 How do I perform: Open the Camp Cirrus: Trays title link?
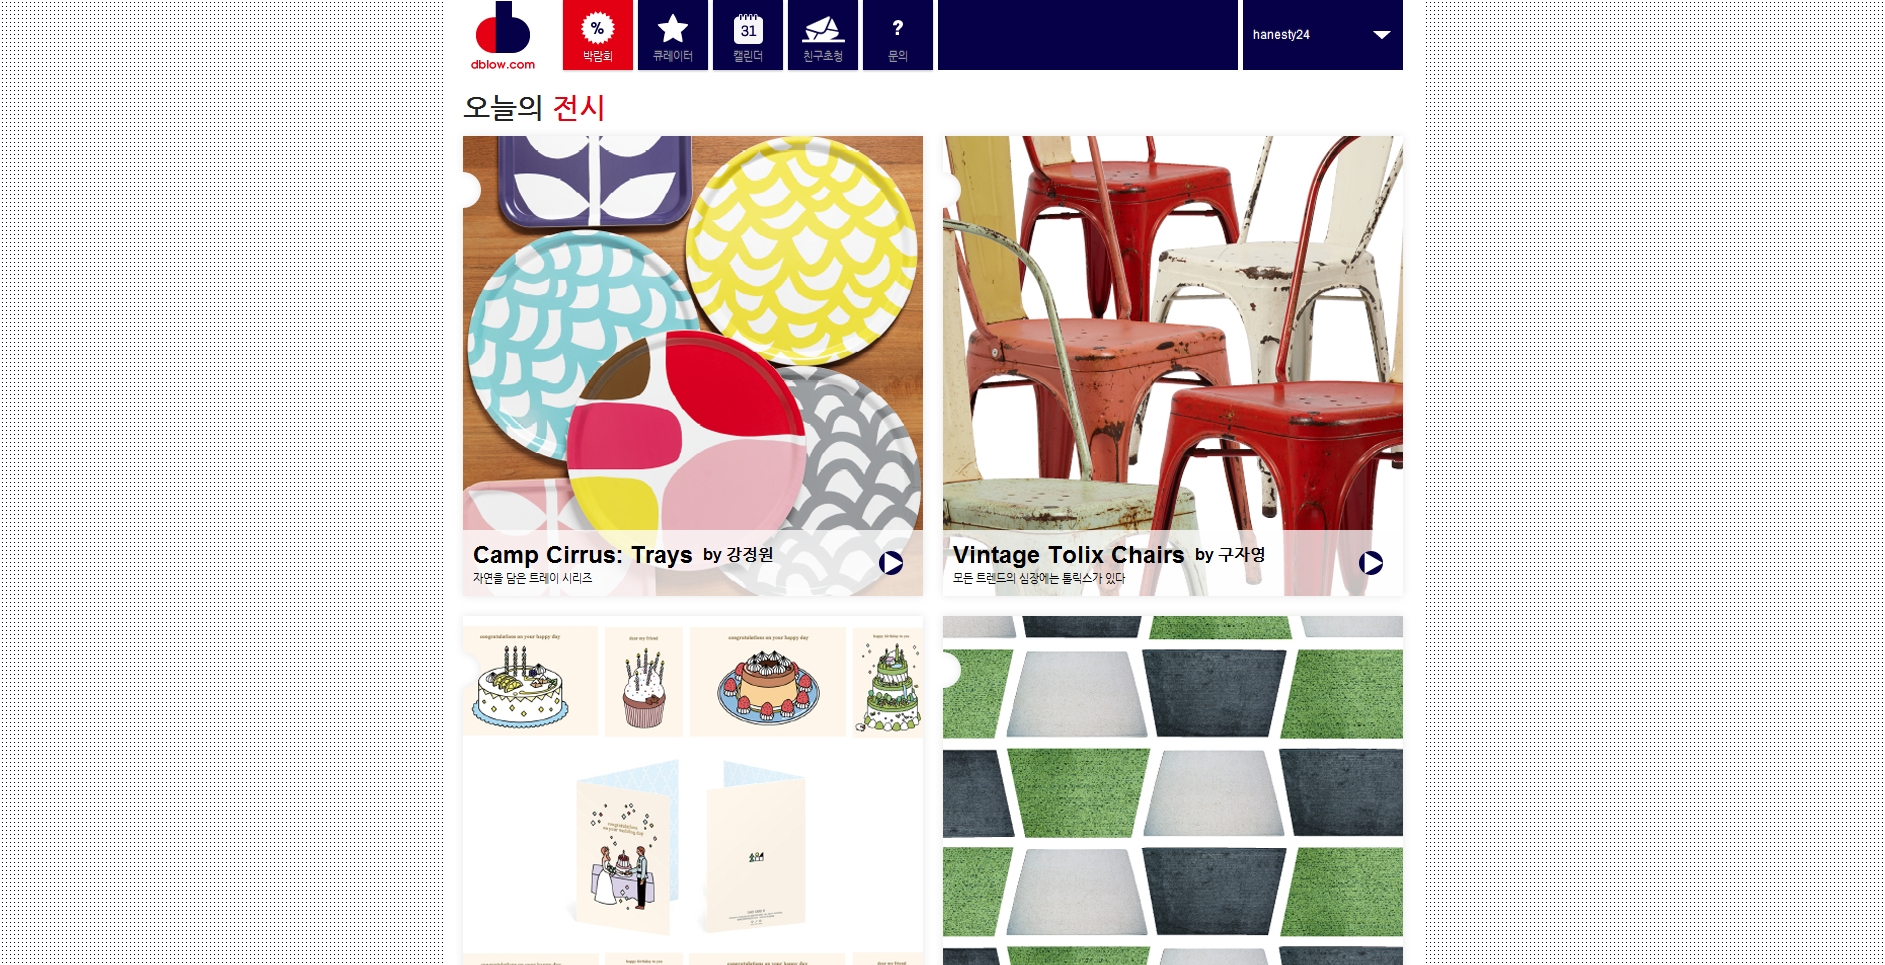(583, 555)
